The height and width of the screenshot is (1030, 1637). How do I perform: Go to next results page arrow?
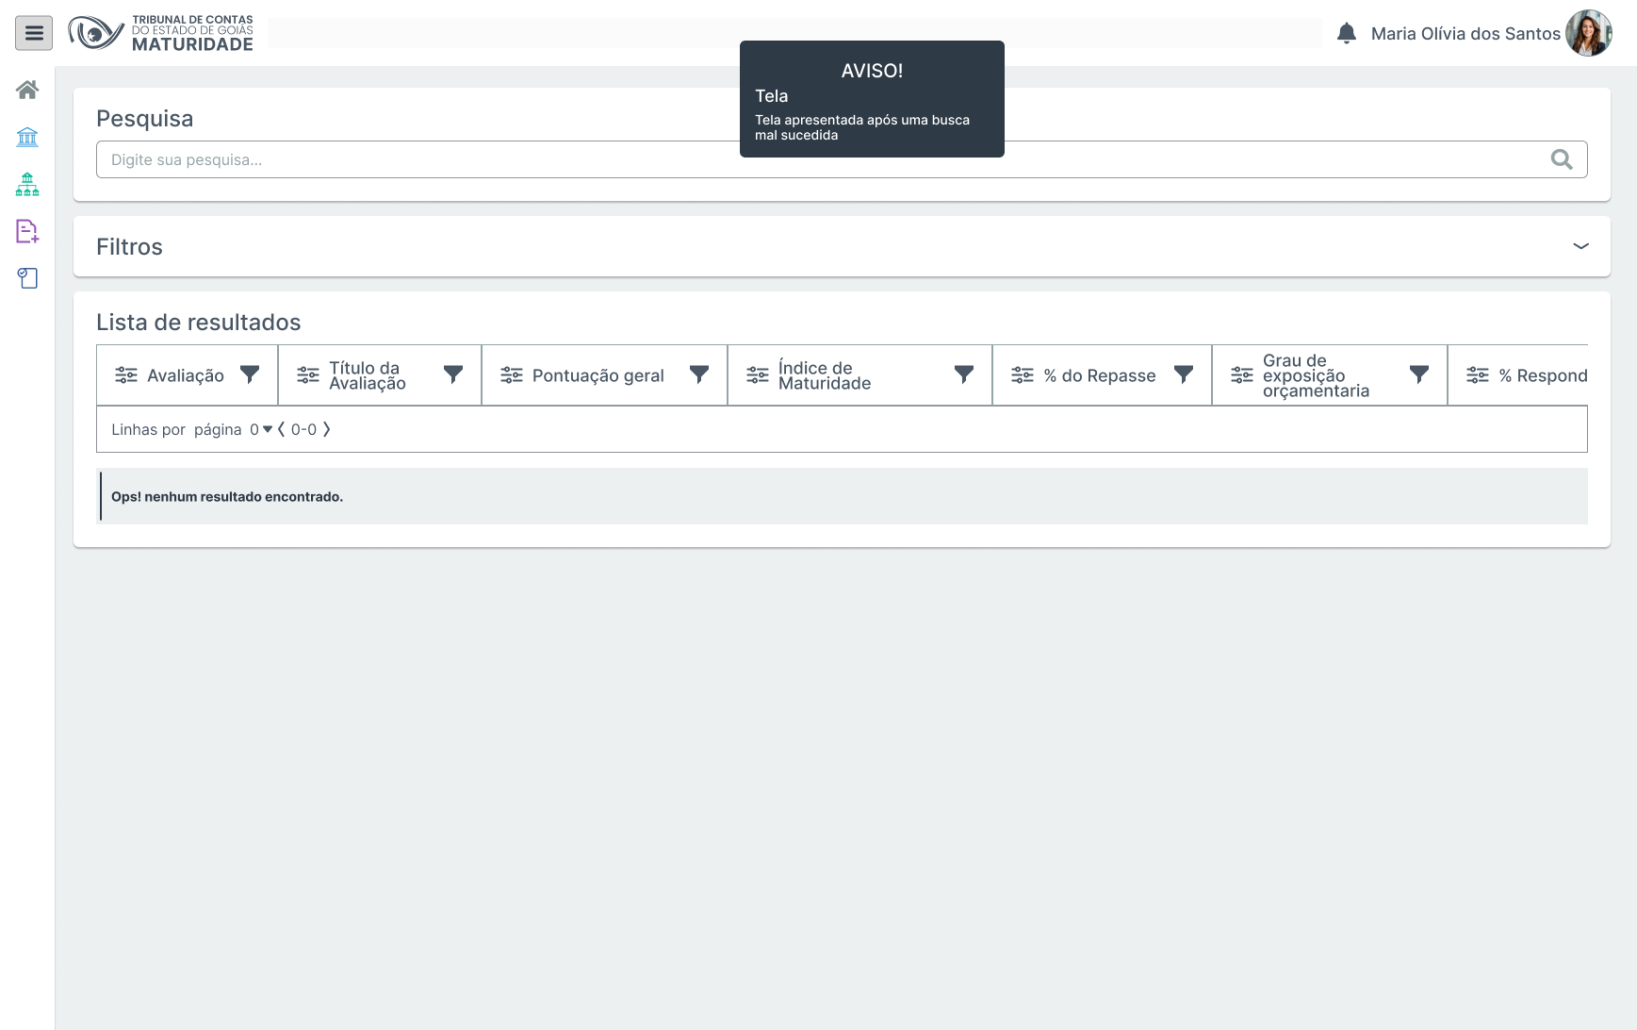[327, 429]
